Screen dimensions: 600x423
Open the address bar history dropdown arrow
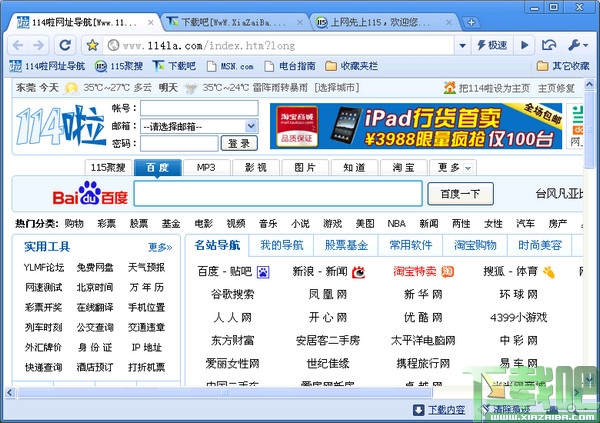point(462,46)
